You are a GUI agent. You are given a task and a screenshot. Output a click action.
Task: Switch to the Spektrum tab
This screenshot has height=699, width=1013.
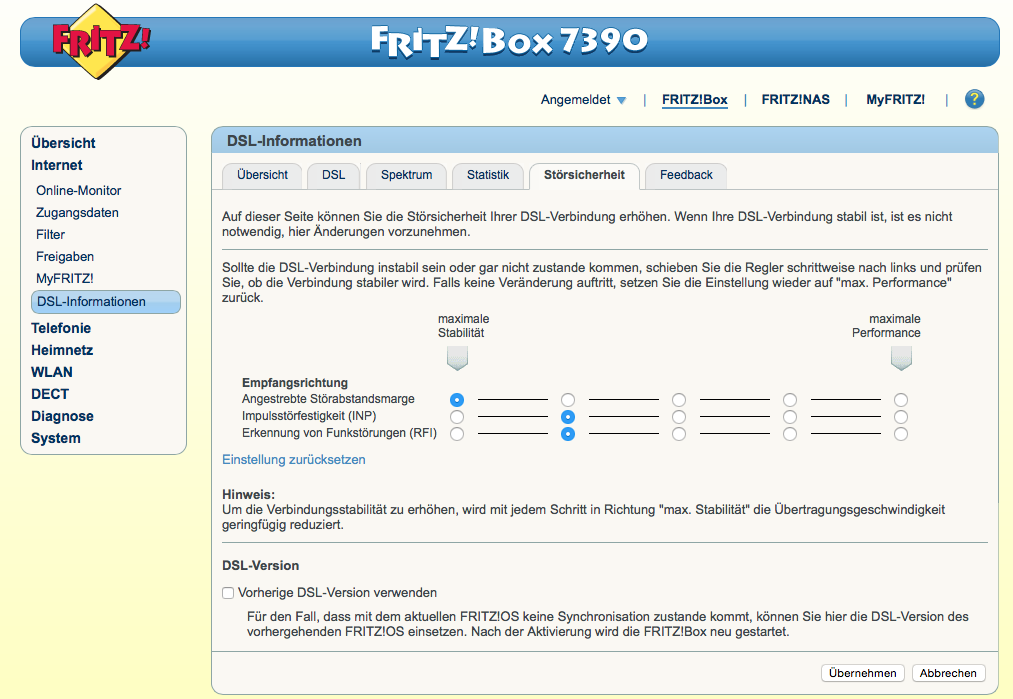tap(406, 175)
